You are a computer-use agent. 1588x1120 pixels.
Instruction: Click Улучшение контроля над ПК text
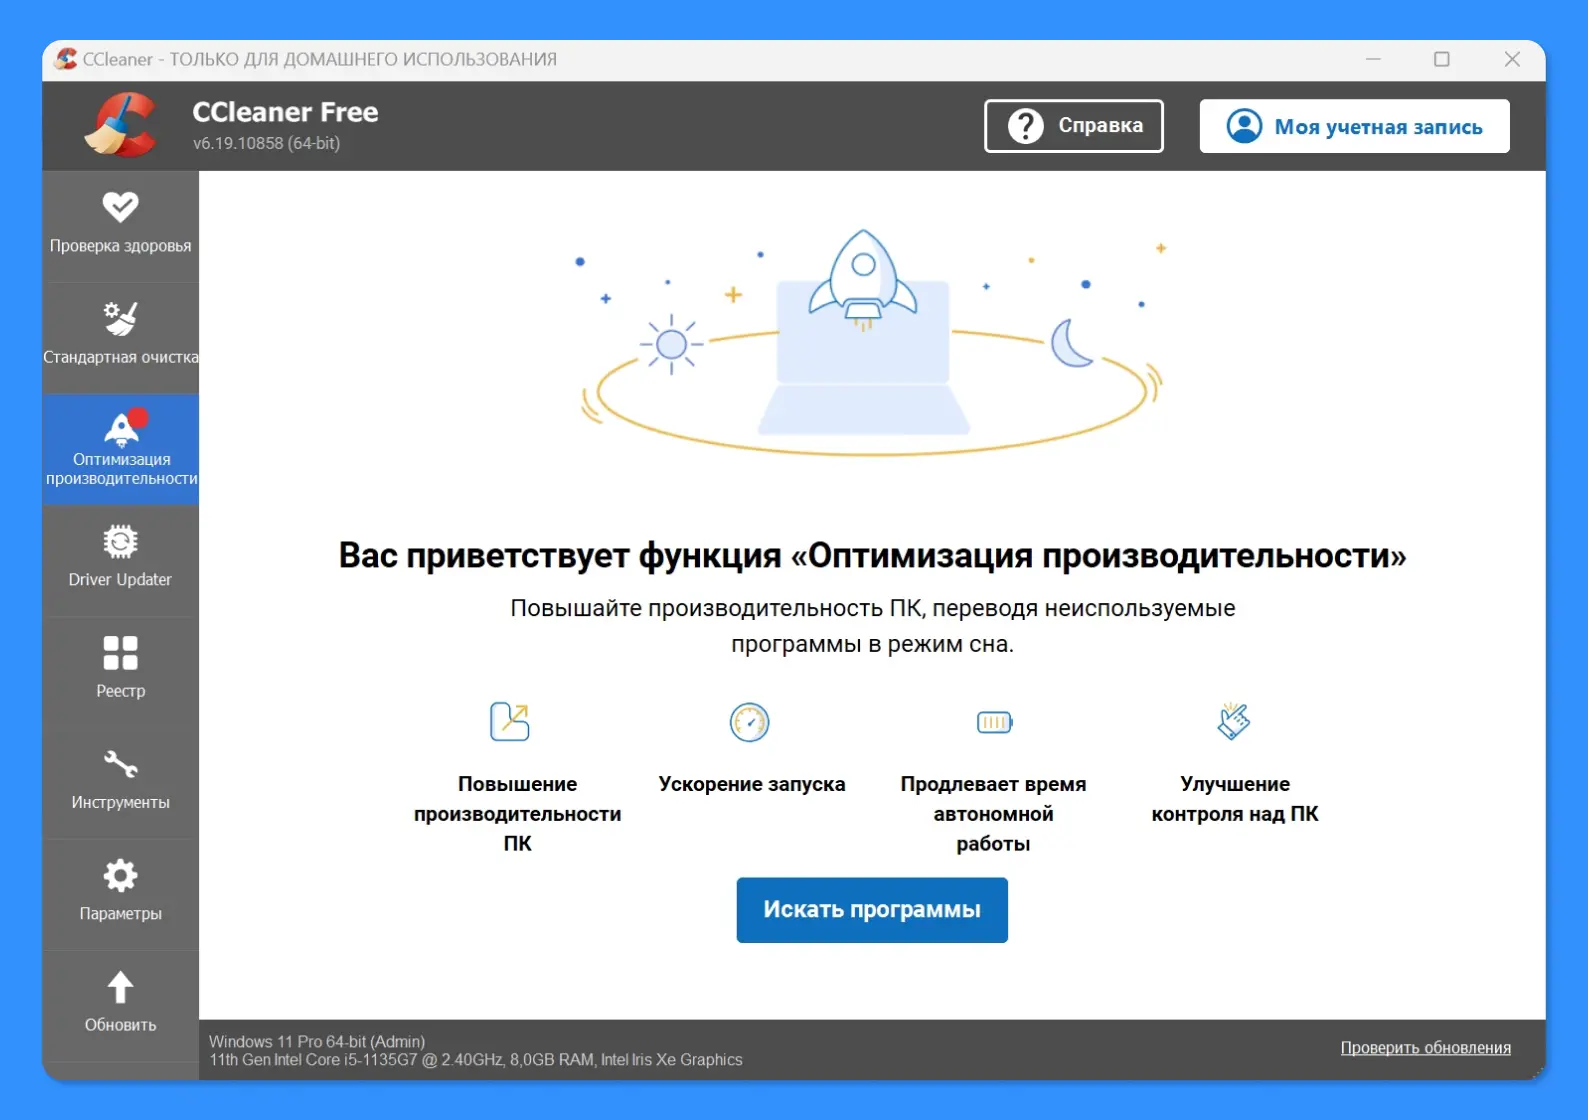[x=1235, y=799]
